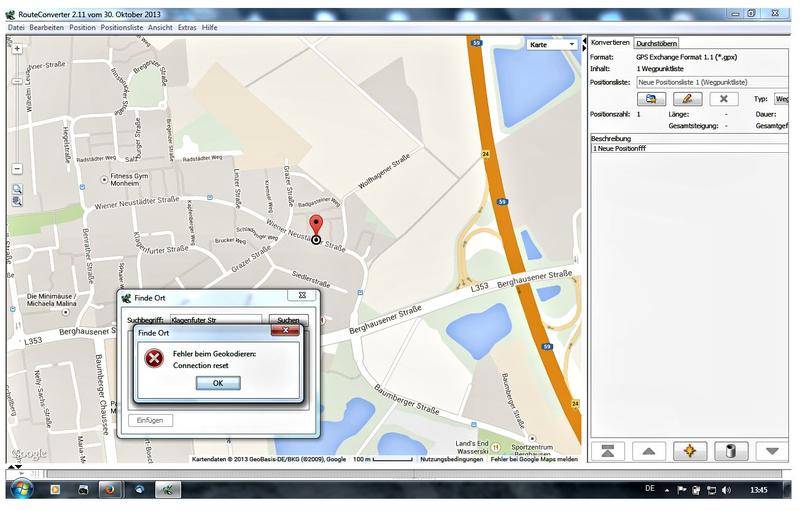Show hidden system tray icons
Image resolution: width=800 pixels, height=511 pixels.
(x=667, y=490)
